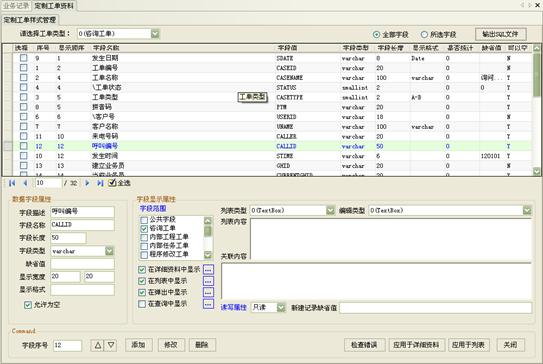Switch to the 业务记录 tab
543x364 pixels.
coord(16,6)
